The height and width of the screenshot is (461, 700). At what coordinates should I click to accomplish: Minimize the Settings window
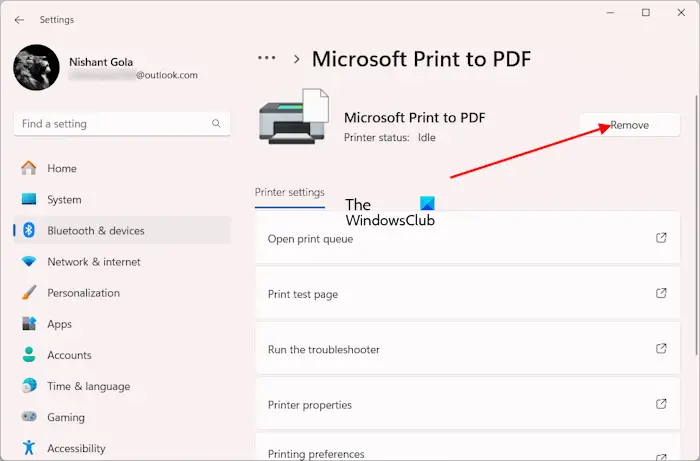pyautogui.click(x=610, y=12)
